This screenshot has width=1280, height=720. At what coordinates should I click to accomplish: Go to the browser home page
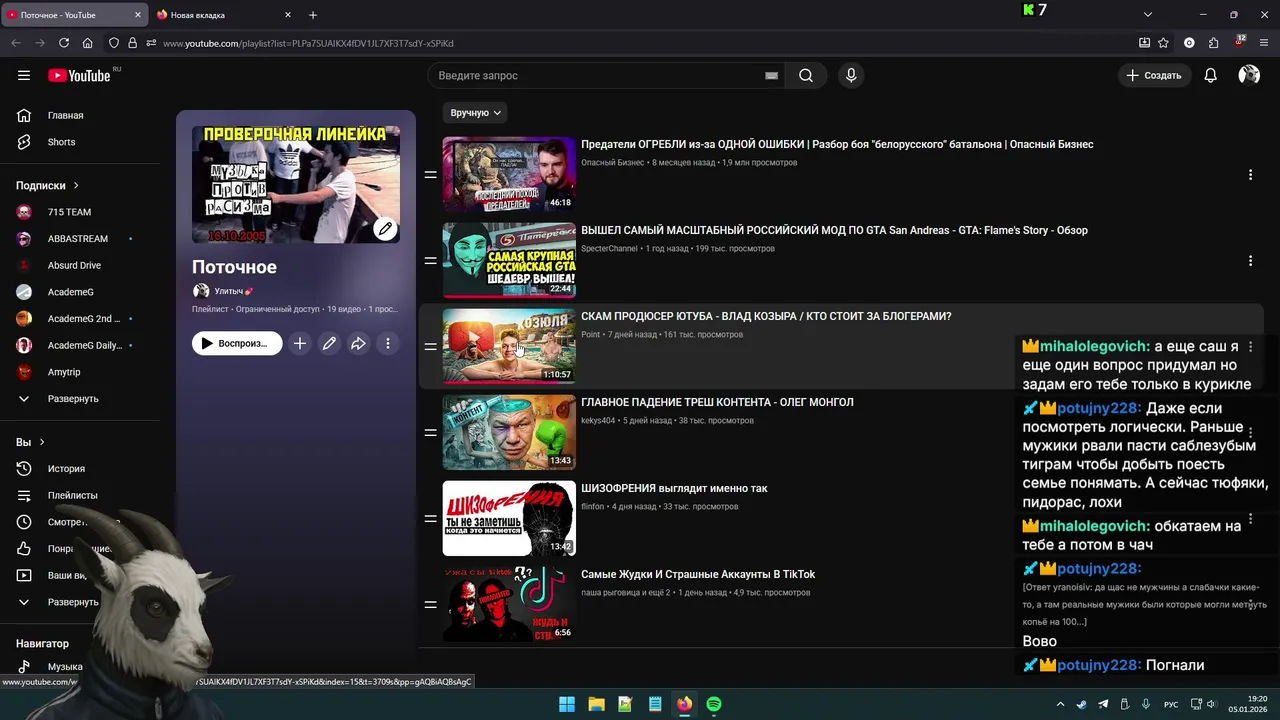click(88, 43)
